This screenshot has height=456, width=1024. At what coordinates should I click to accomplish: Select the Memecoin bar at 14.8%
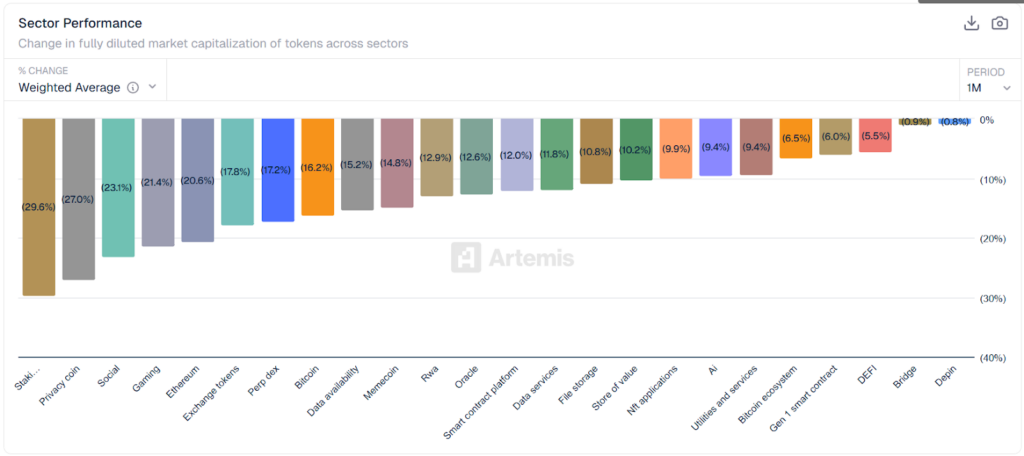pyautogui.click(x=397, y=162)
